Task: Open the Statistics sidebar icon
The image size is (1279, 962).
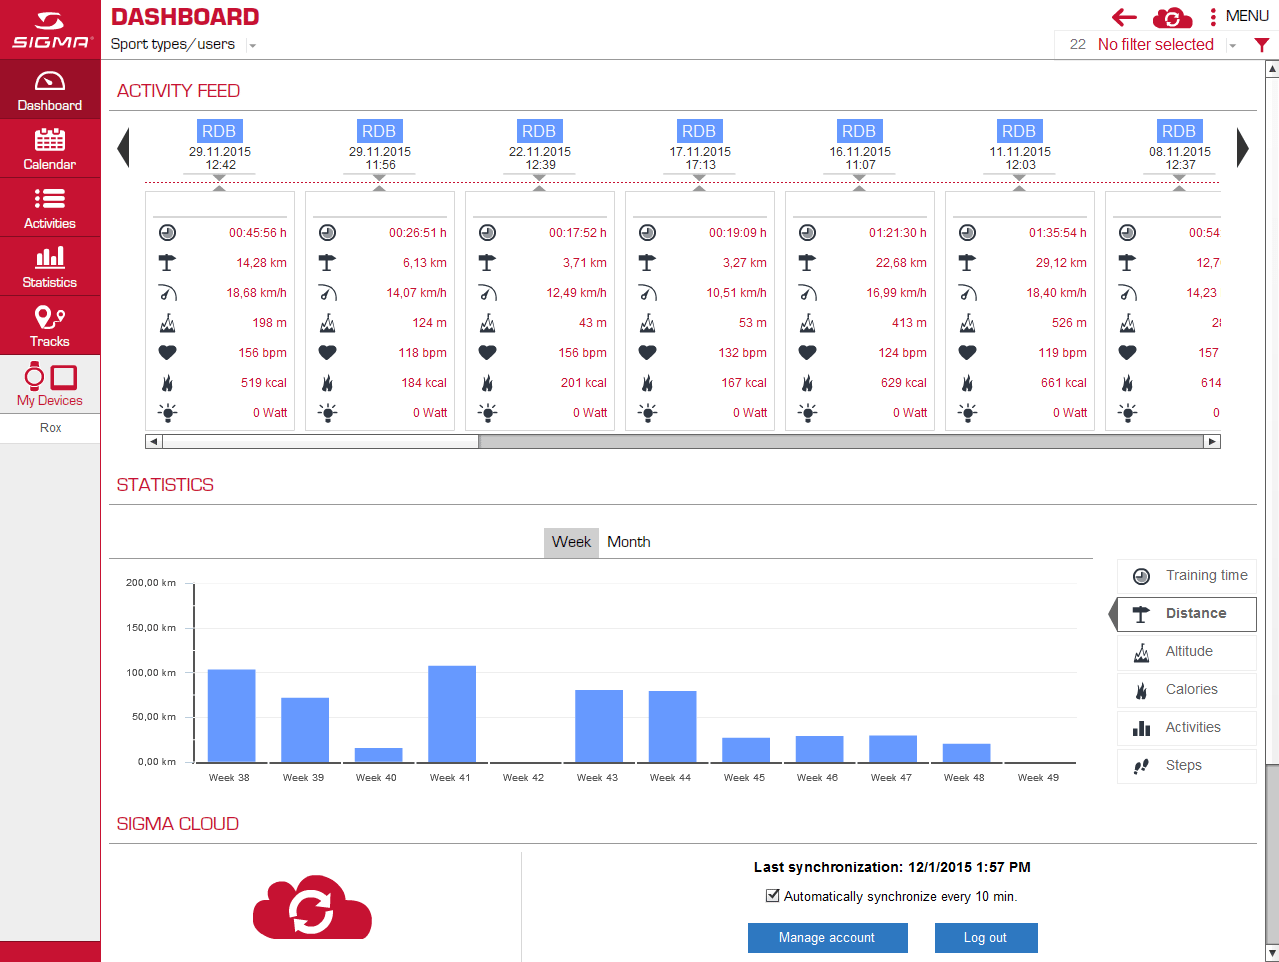Action: [49, 267]
